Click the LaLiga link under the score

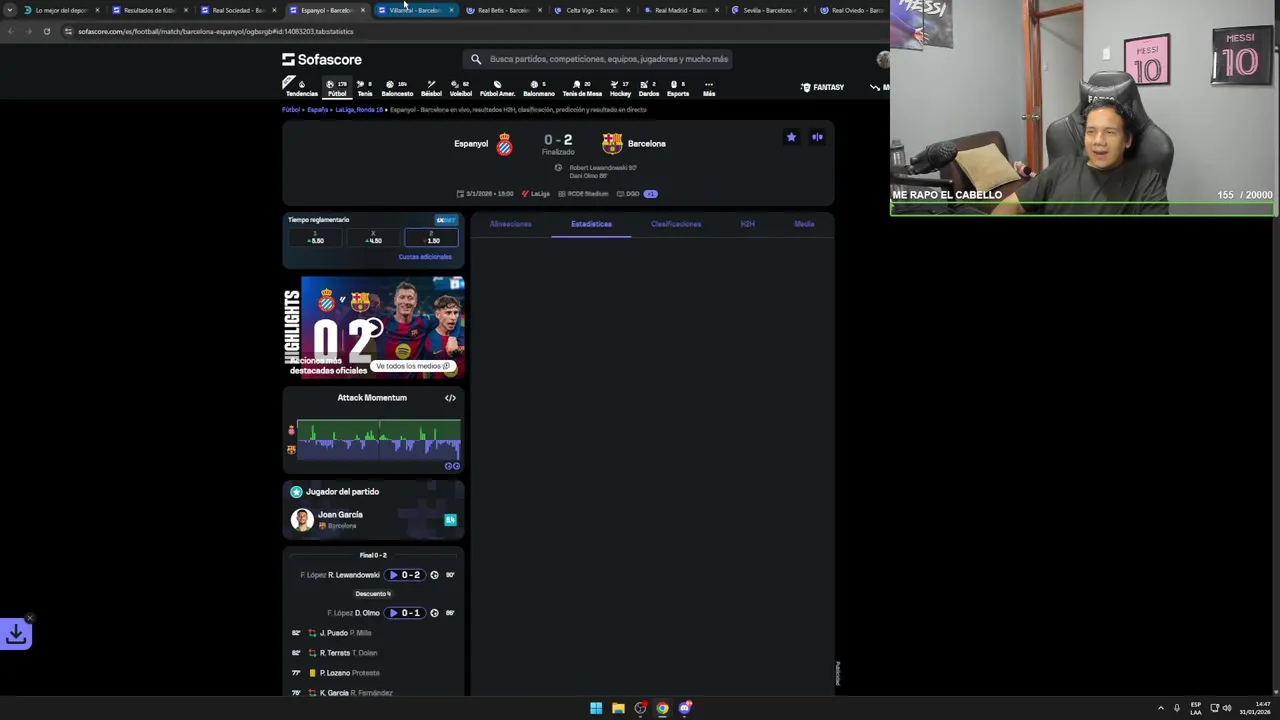click(536, 194)
